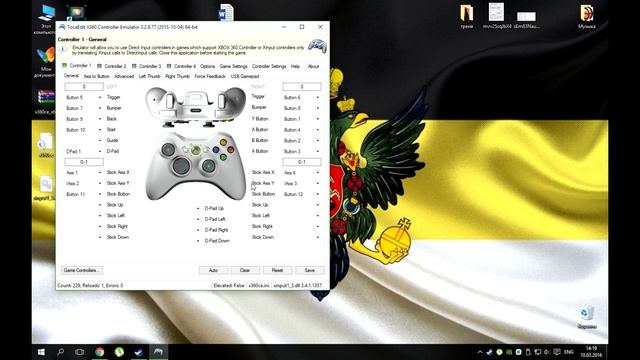
Task: Click the gamepad icon in the x360ce title bar
Action: pyautogui.click(x=62, y=27)
